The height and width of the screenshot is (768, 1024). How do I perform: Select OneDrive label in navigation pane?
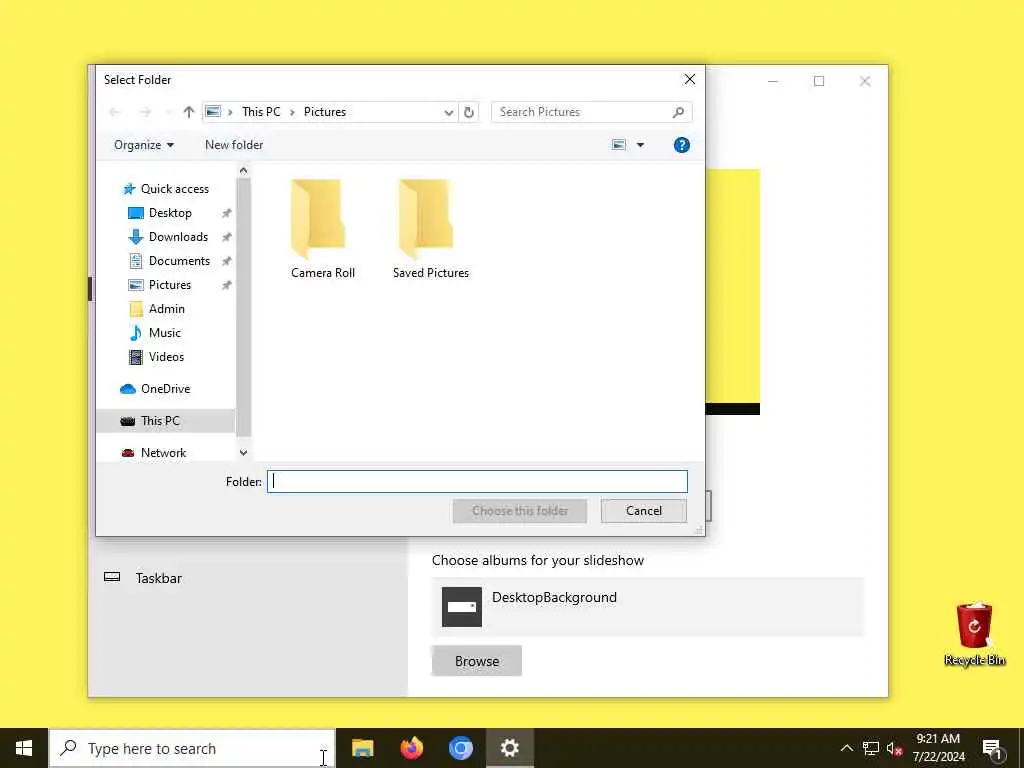coord(166,389)
